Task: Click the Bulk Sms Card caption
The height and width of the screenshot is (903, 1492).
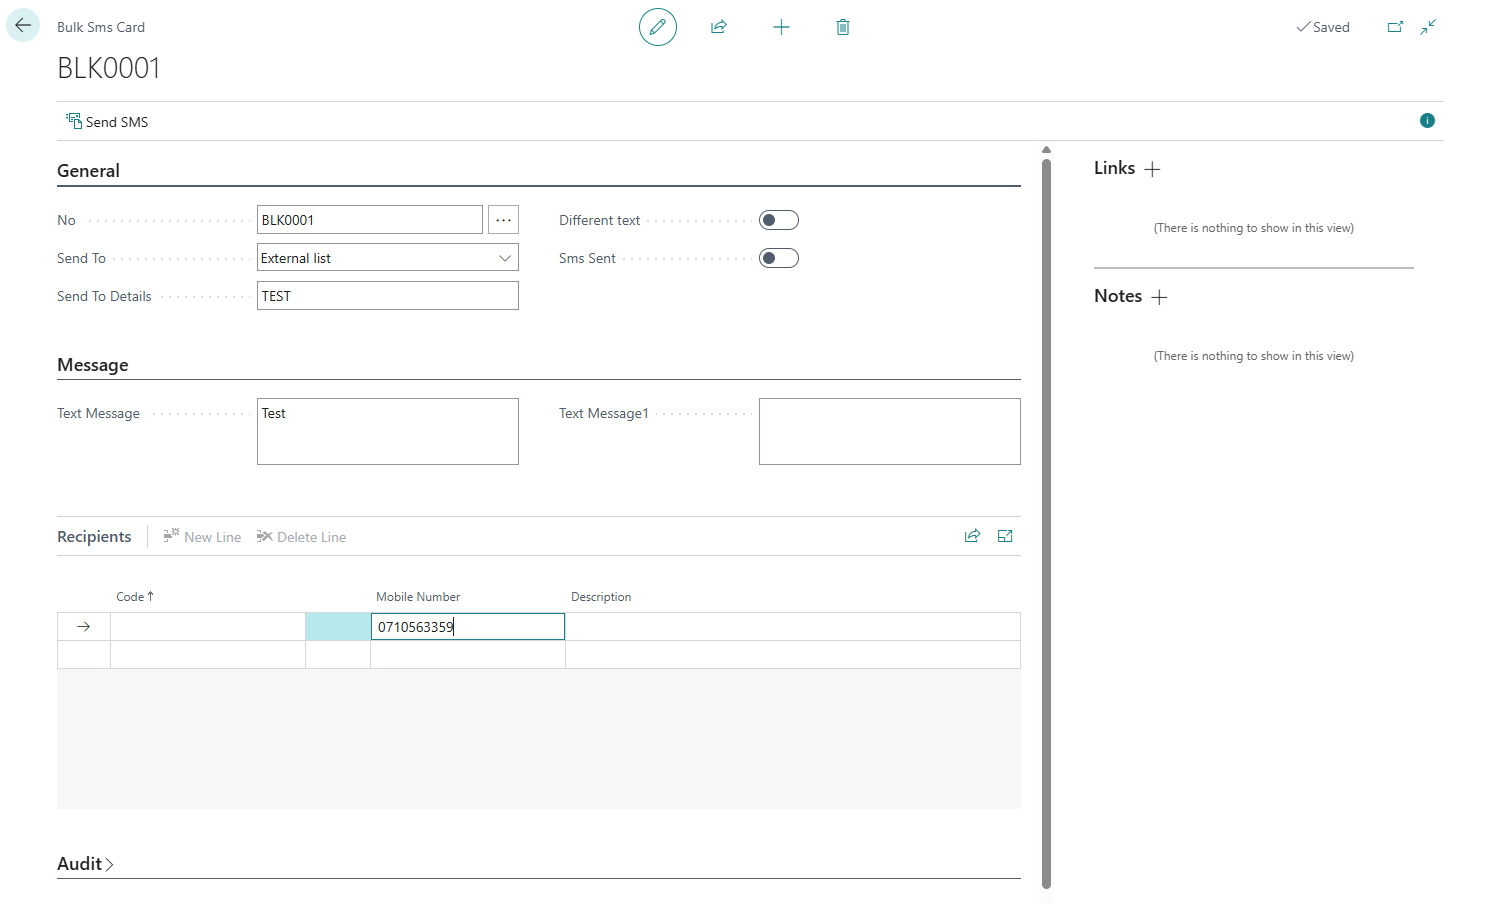Action: pyautogui.click(x=101, y=27)
